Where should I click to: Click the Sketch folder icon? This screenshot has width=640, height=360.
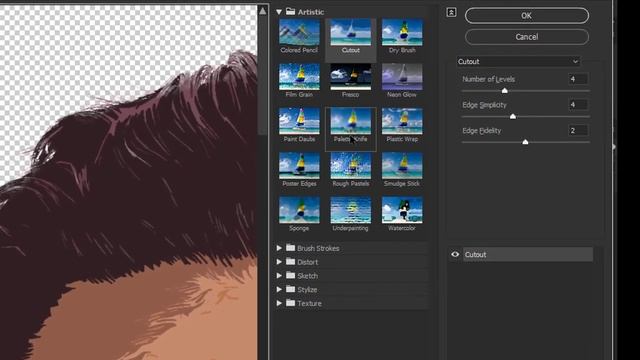click(291, 275)
